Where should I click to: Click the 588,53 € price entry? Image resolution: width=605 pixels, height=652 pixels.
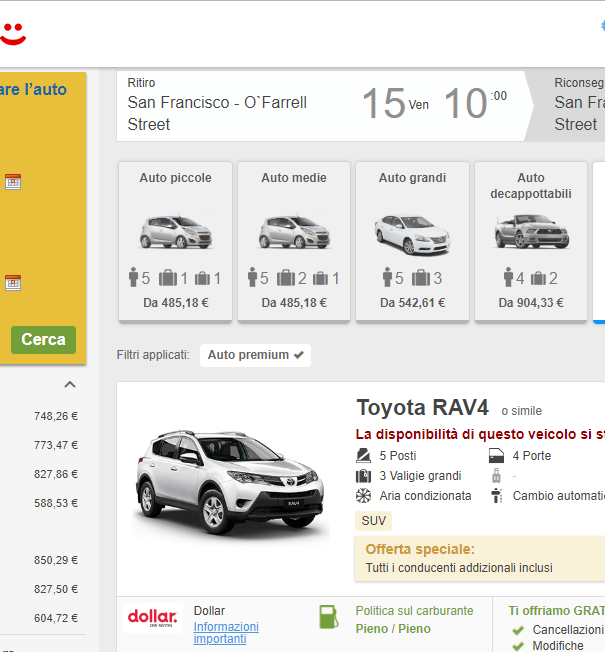(x=56, y=503)
